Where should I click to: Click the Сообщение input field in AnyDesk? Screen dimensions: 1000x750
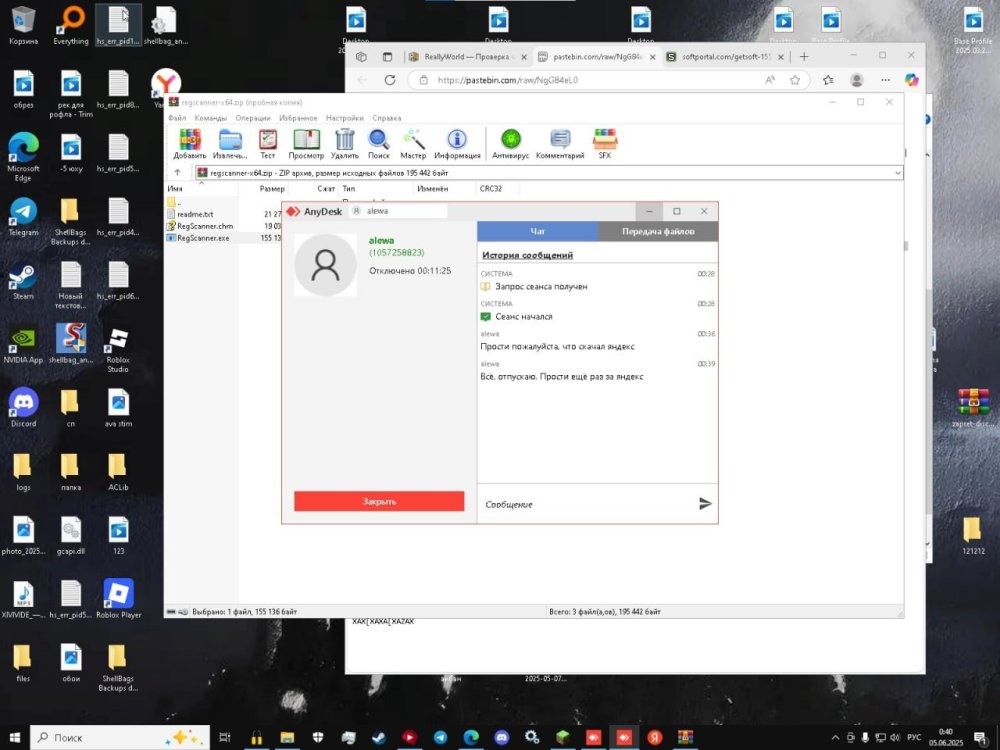(x=587, y=504)
